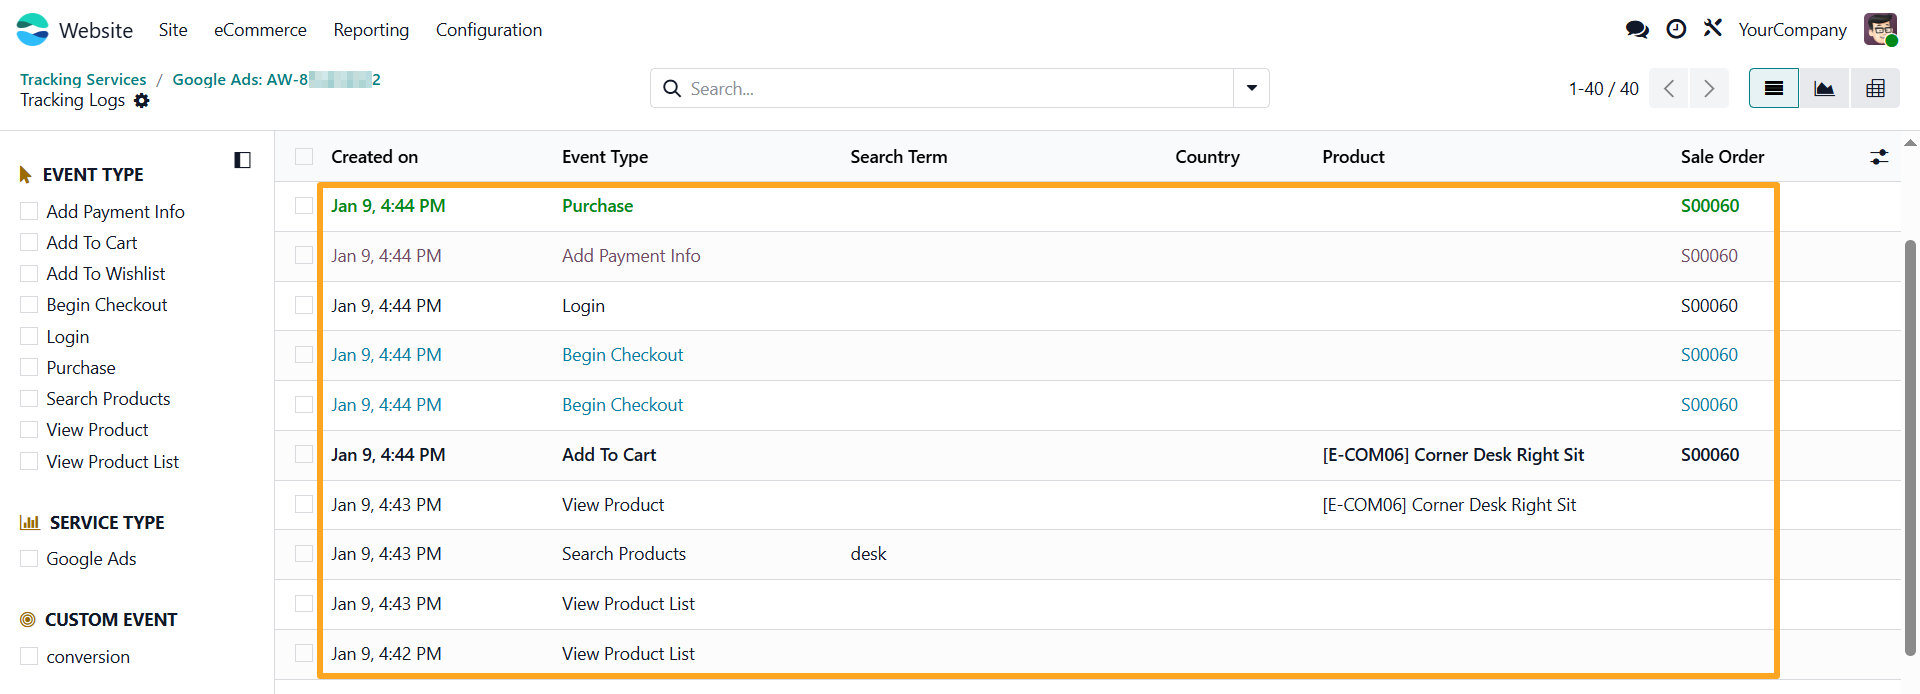The image size is (1920, 694).
Task: Collapse the filter side panel
Action: click(242, 160)
